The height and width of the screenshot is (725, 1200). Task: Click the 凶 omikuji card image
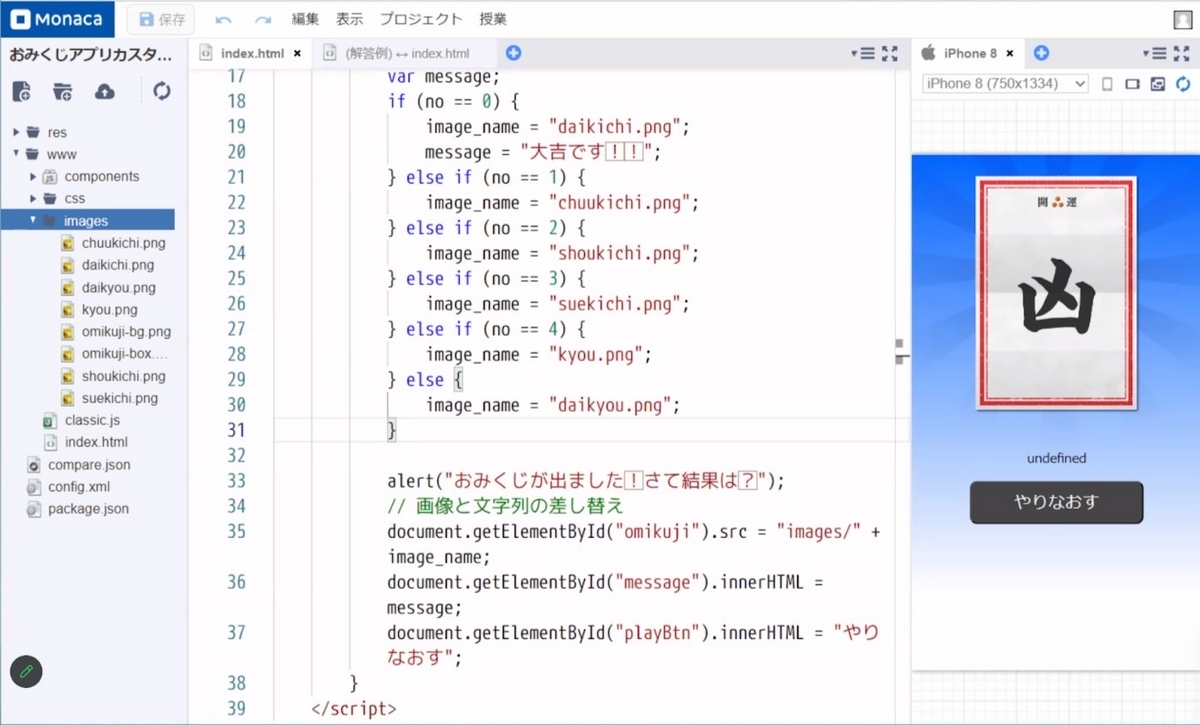click(1056, 293)
